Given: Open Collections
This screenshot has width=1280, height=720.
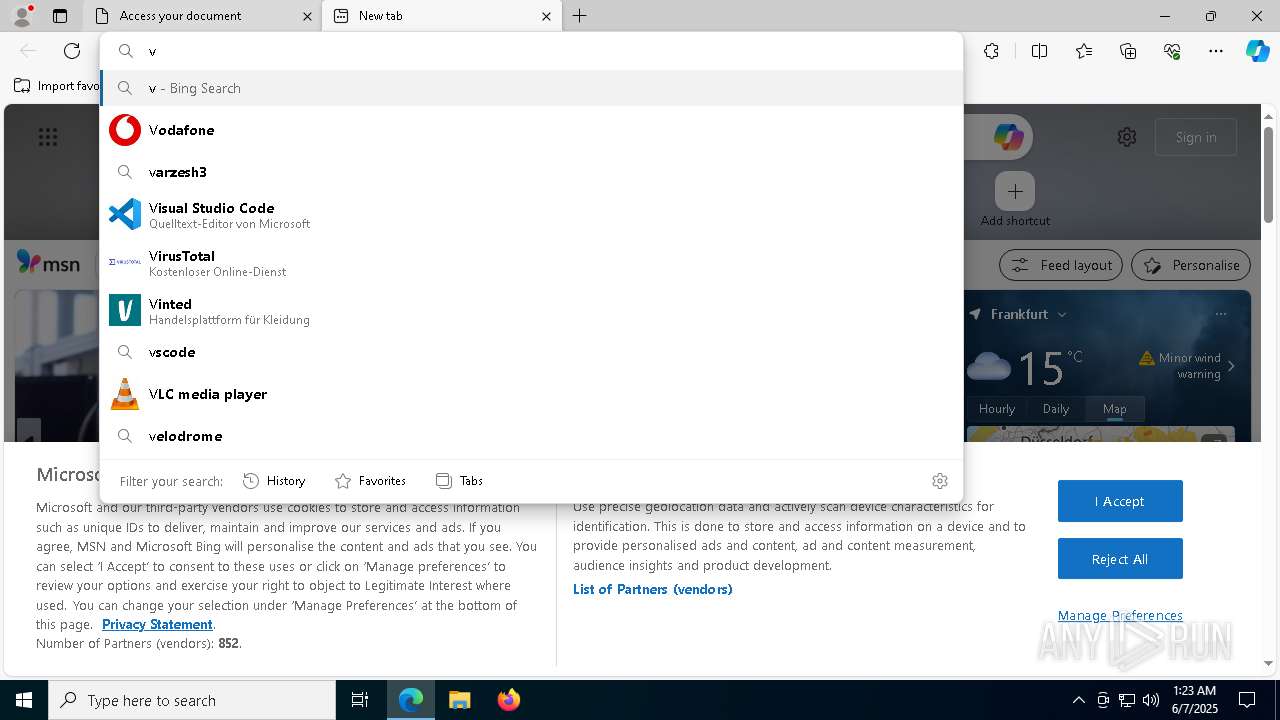Looking at the screenshot, I should pos(1128,51).
